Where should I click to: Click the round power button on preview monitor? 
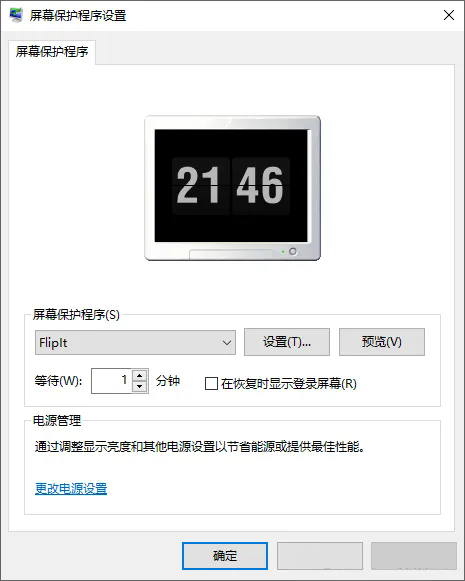pyautogui.click(x=293, y=251)
